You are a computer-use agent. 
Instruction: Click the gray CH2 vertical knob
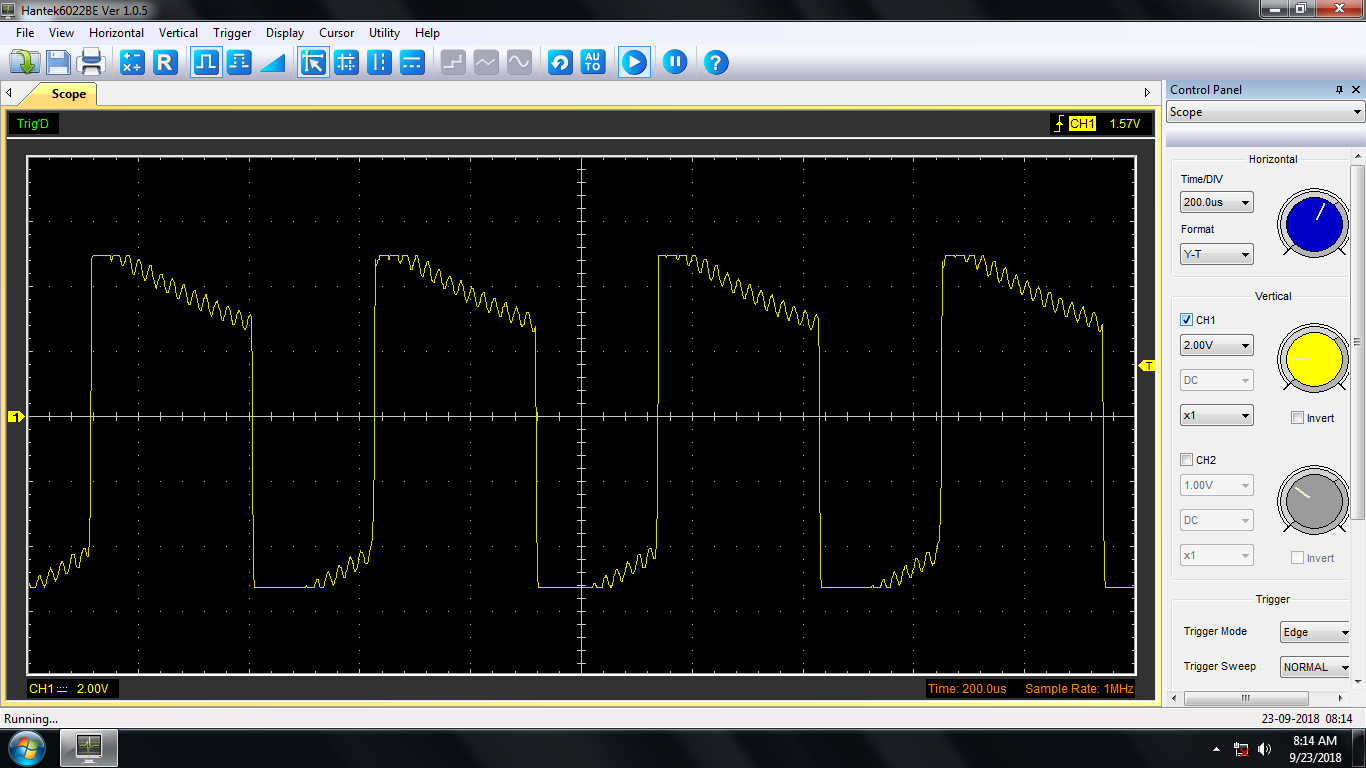(x=1314, y=500)
